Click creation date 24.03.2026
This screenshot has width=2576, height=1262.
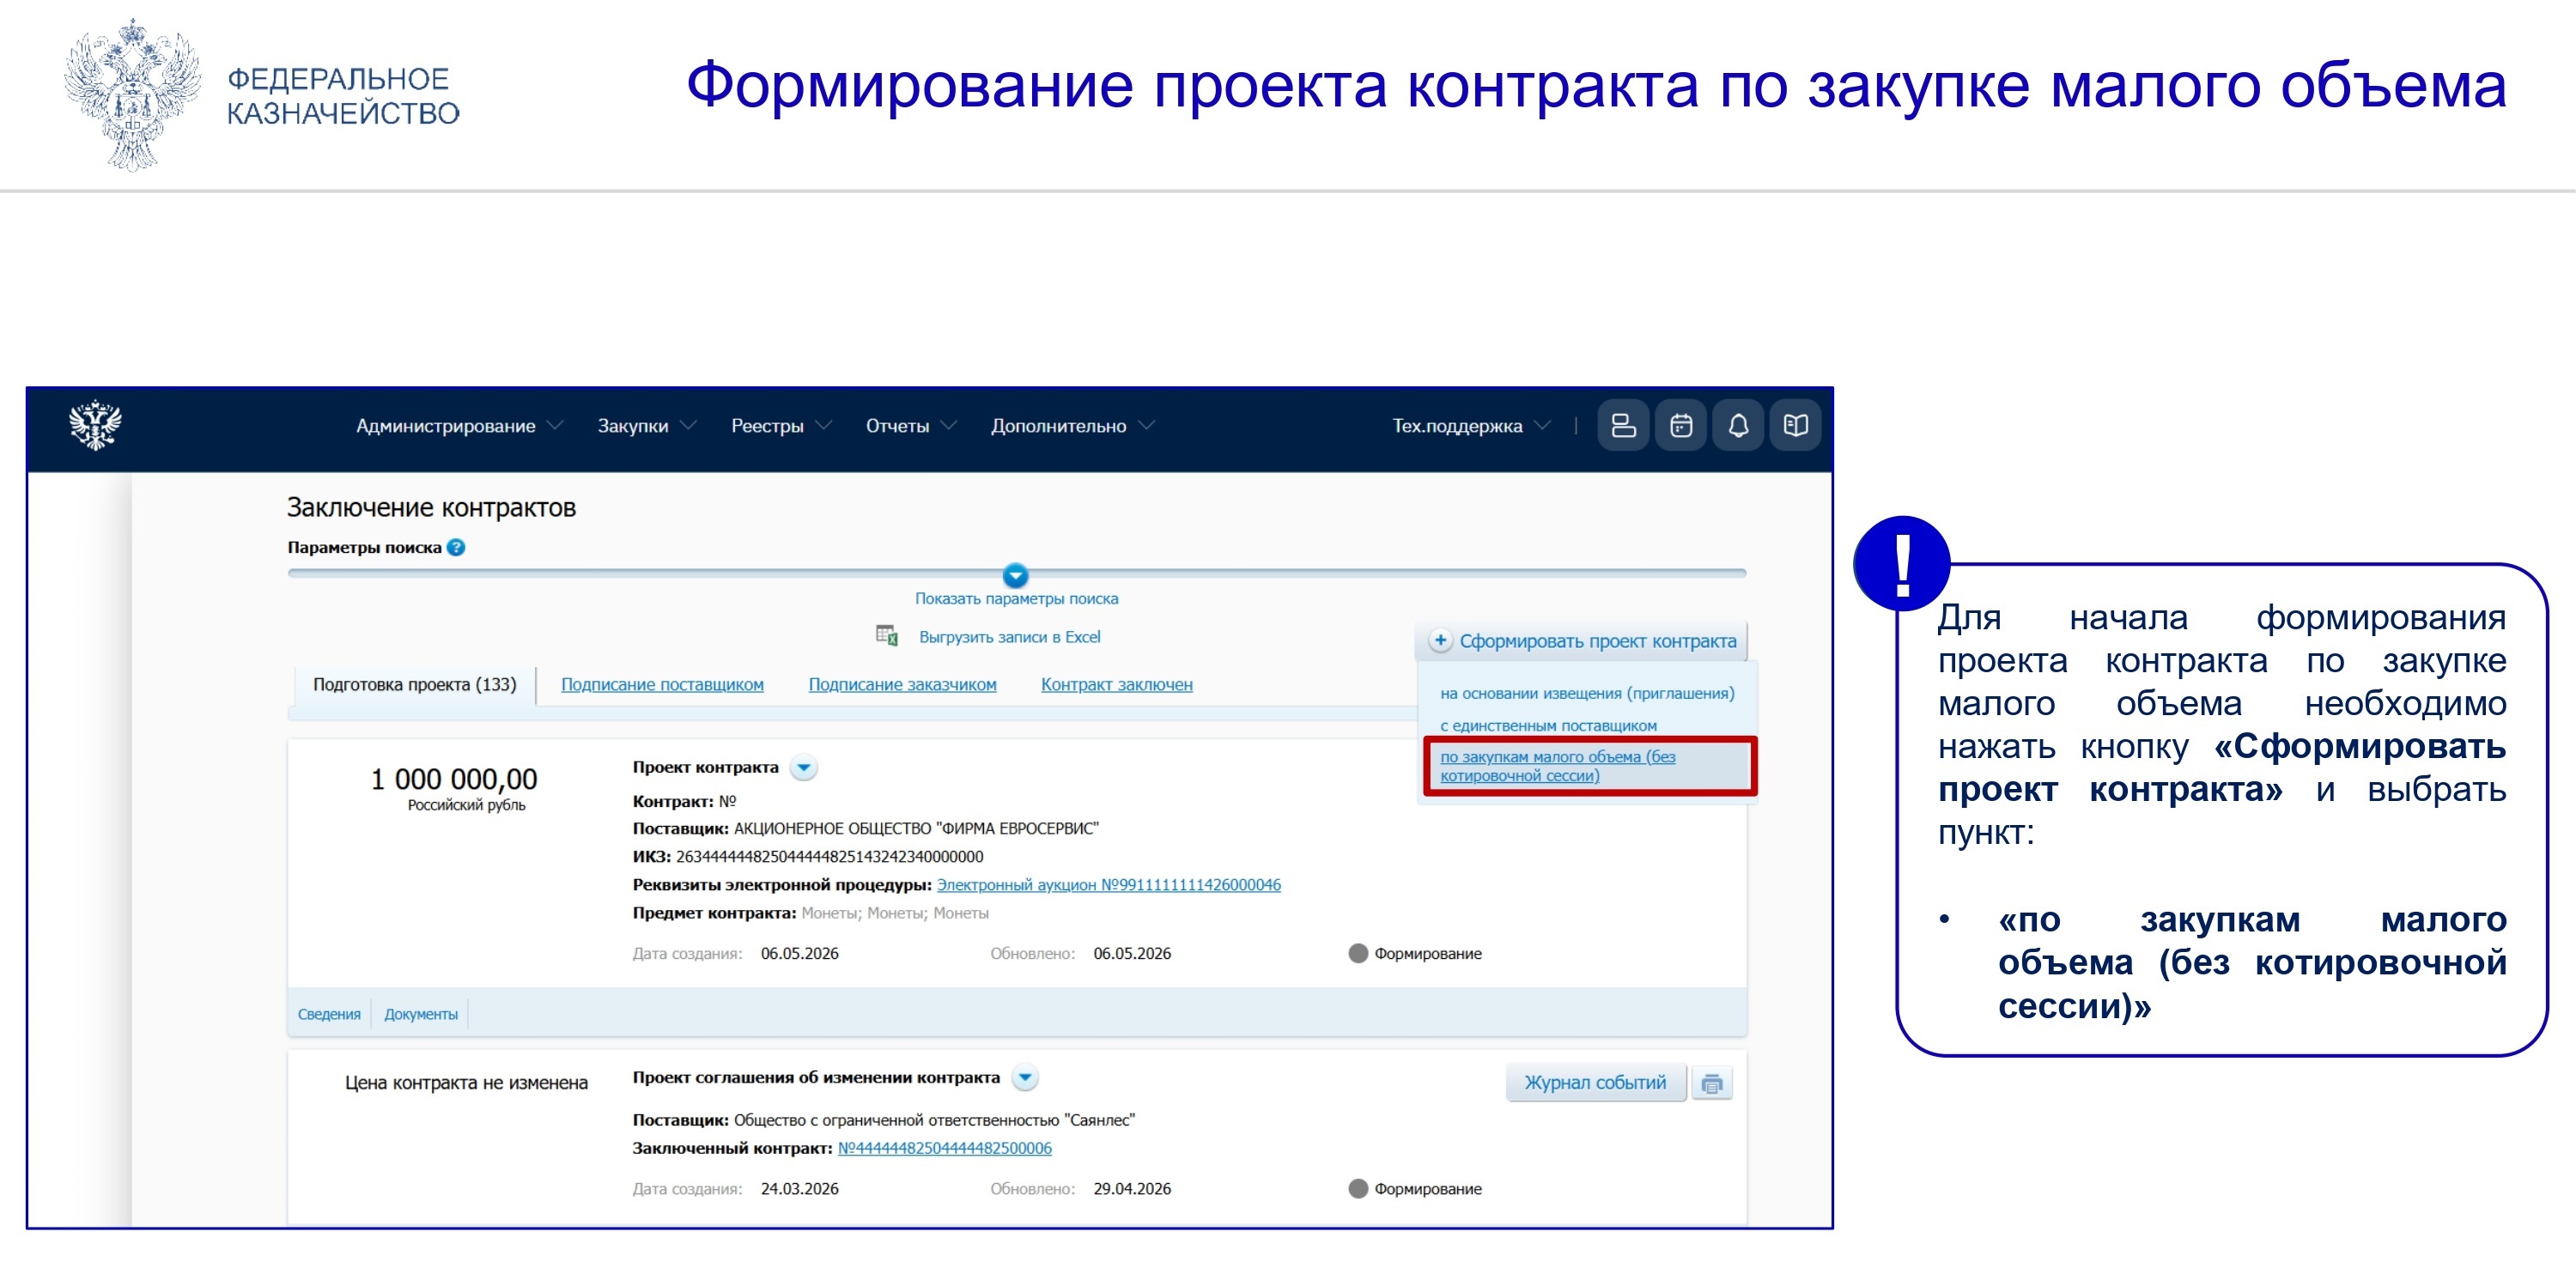799,1189
